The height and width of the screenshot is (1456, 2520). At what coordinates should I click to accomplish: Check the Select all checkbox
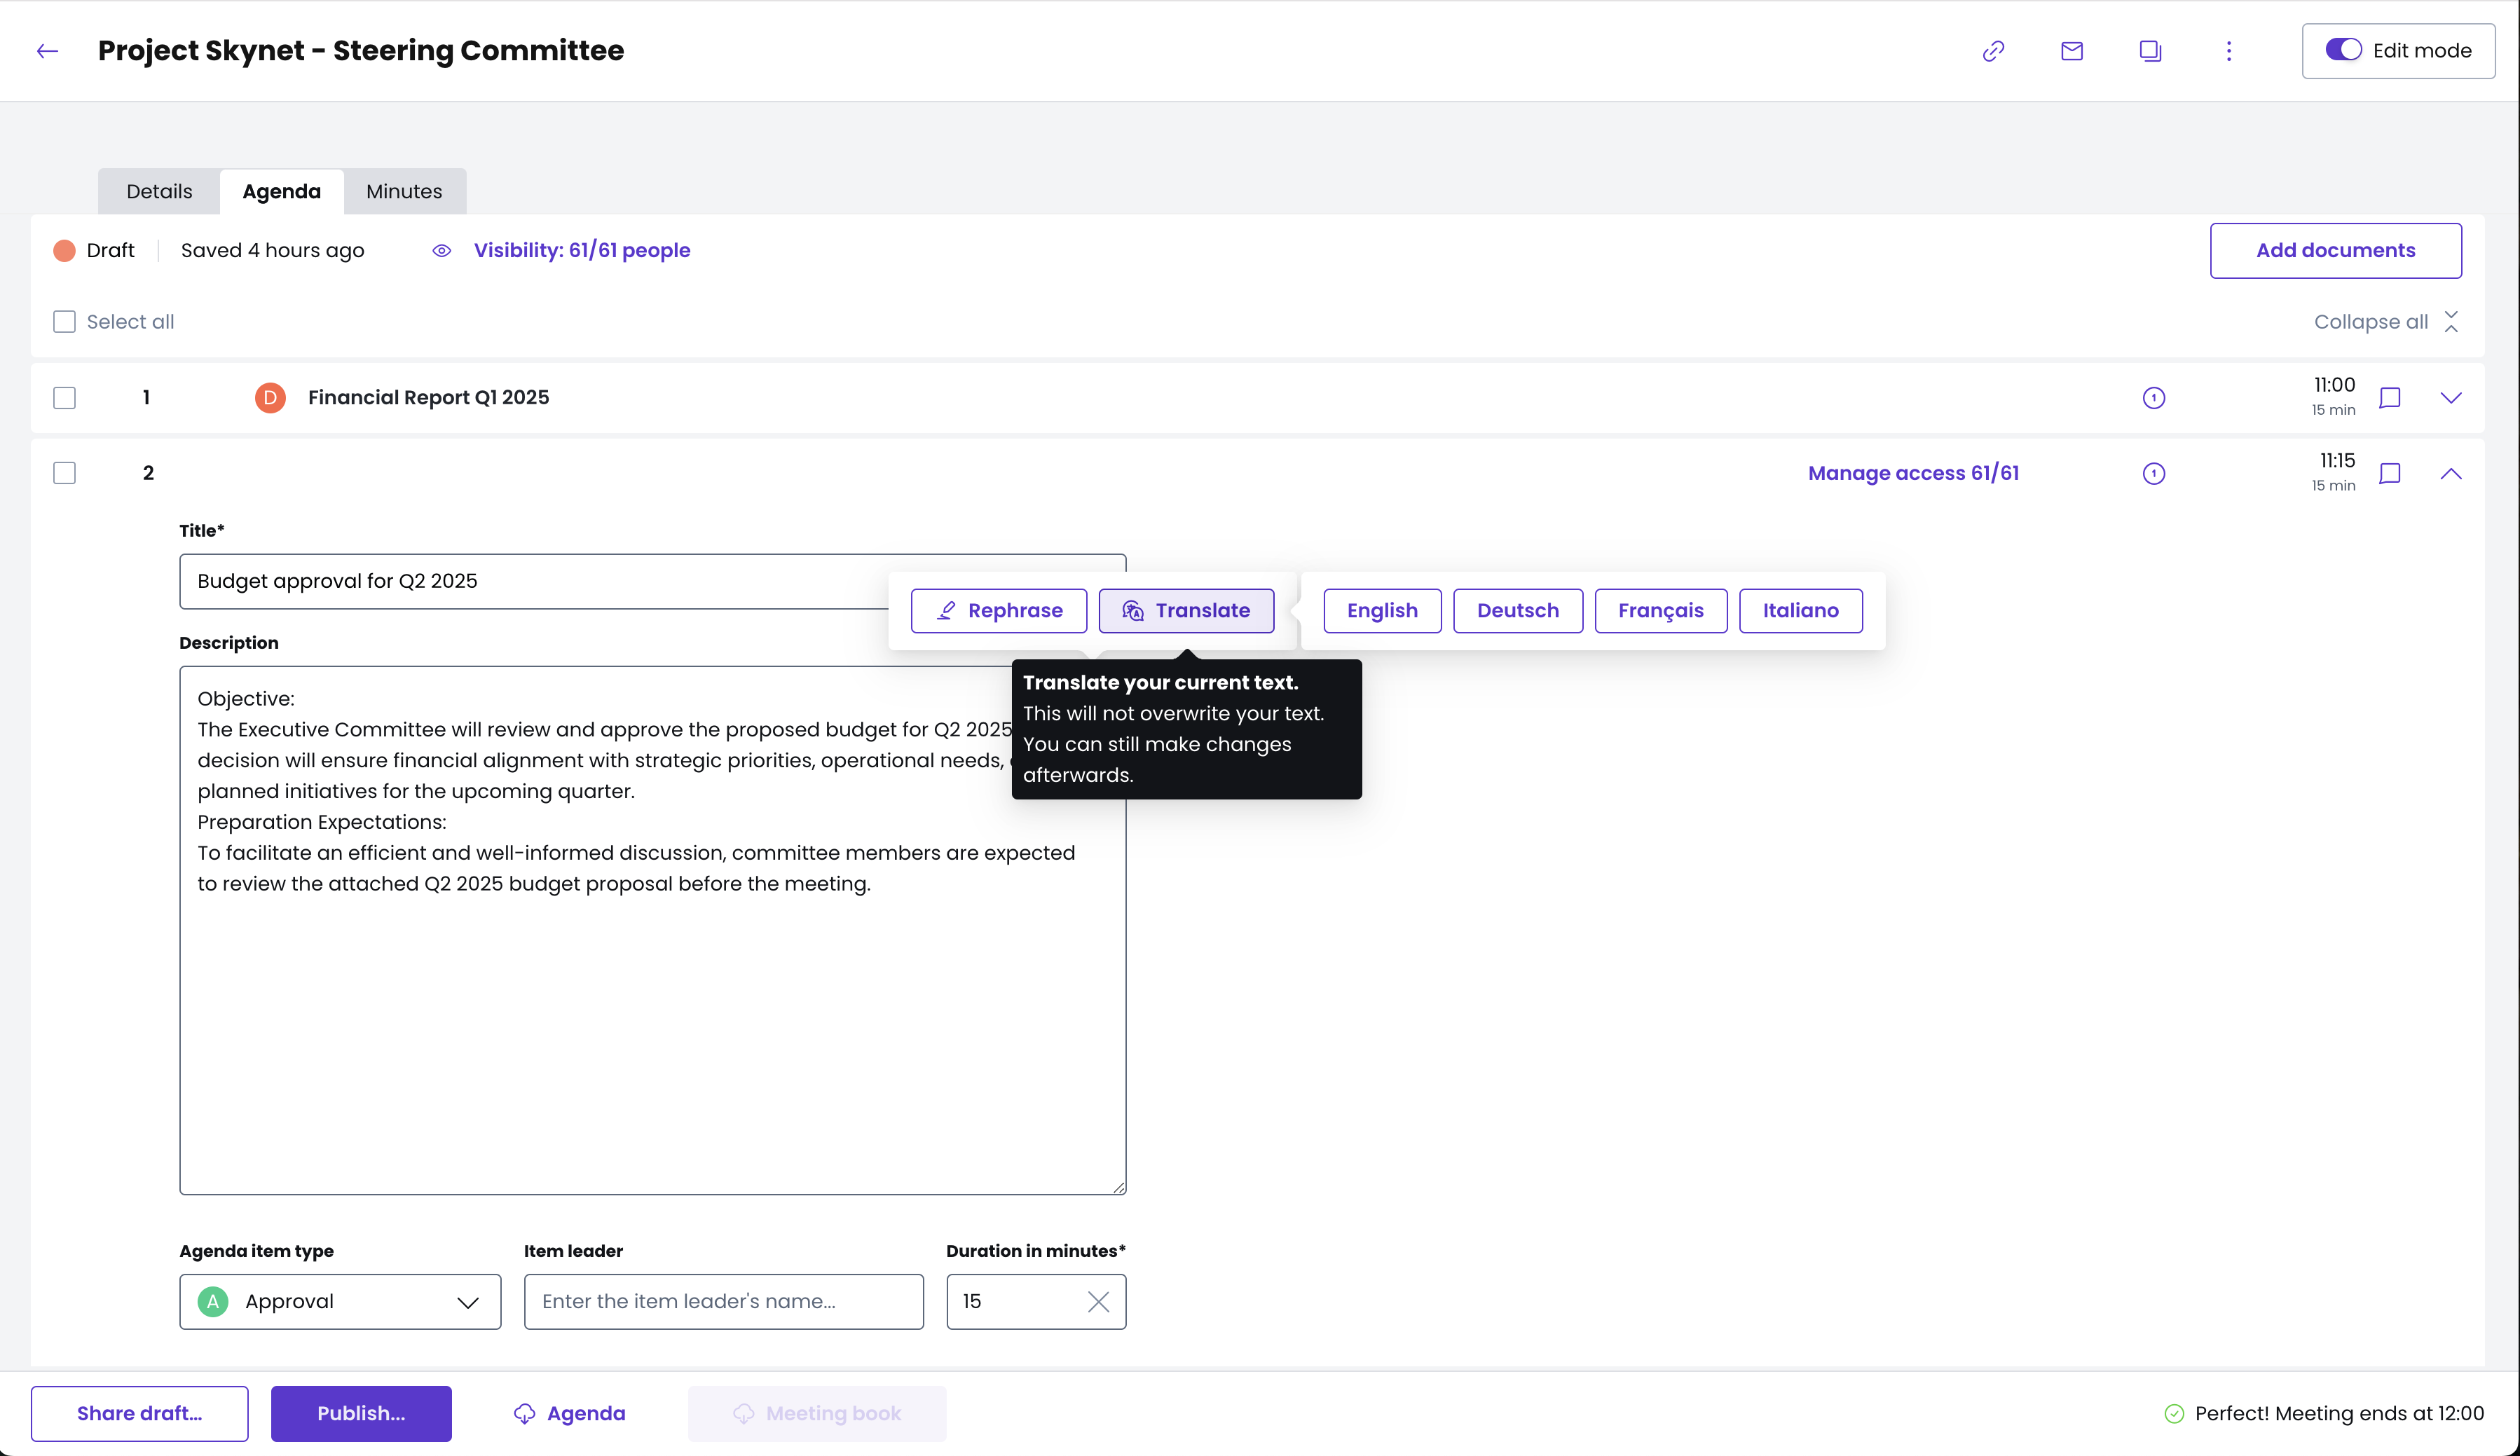tap(65, 322)
